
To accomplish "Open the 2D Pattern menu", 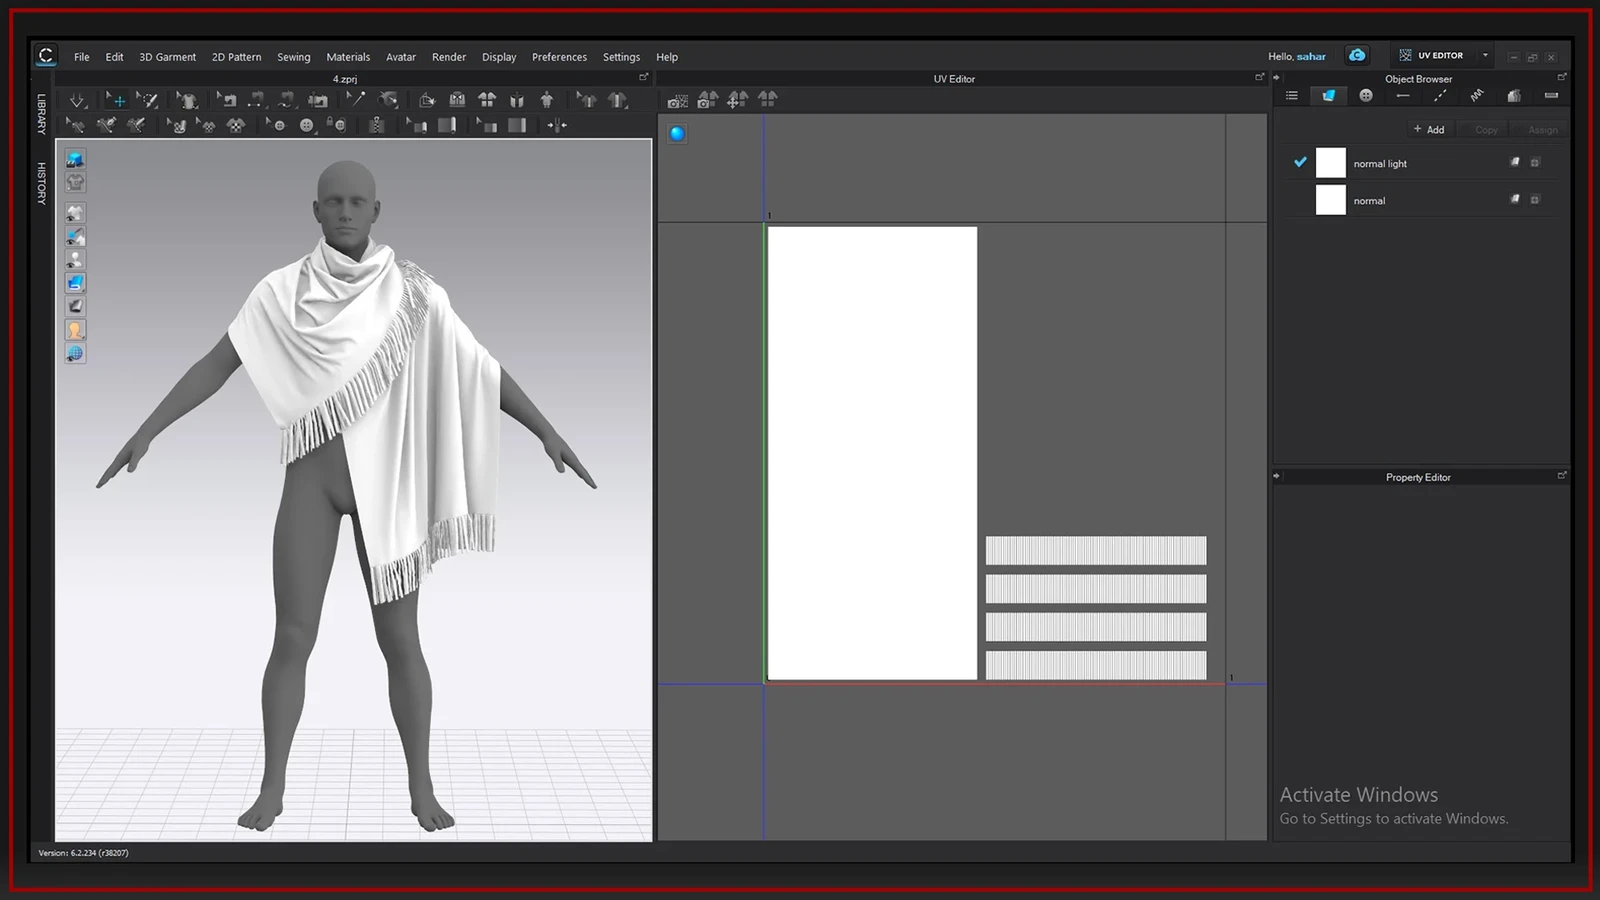I will [x=236, y=57].
